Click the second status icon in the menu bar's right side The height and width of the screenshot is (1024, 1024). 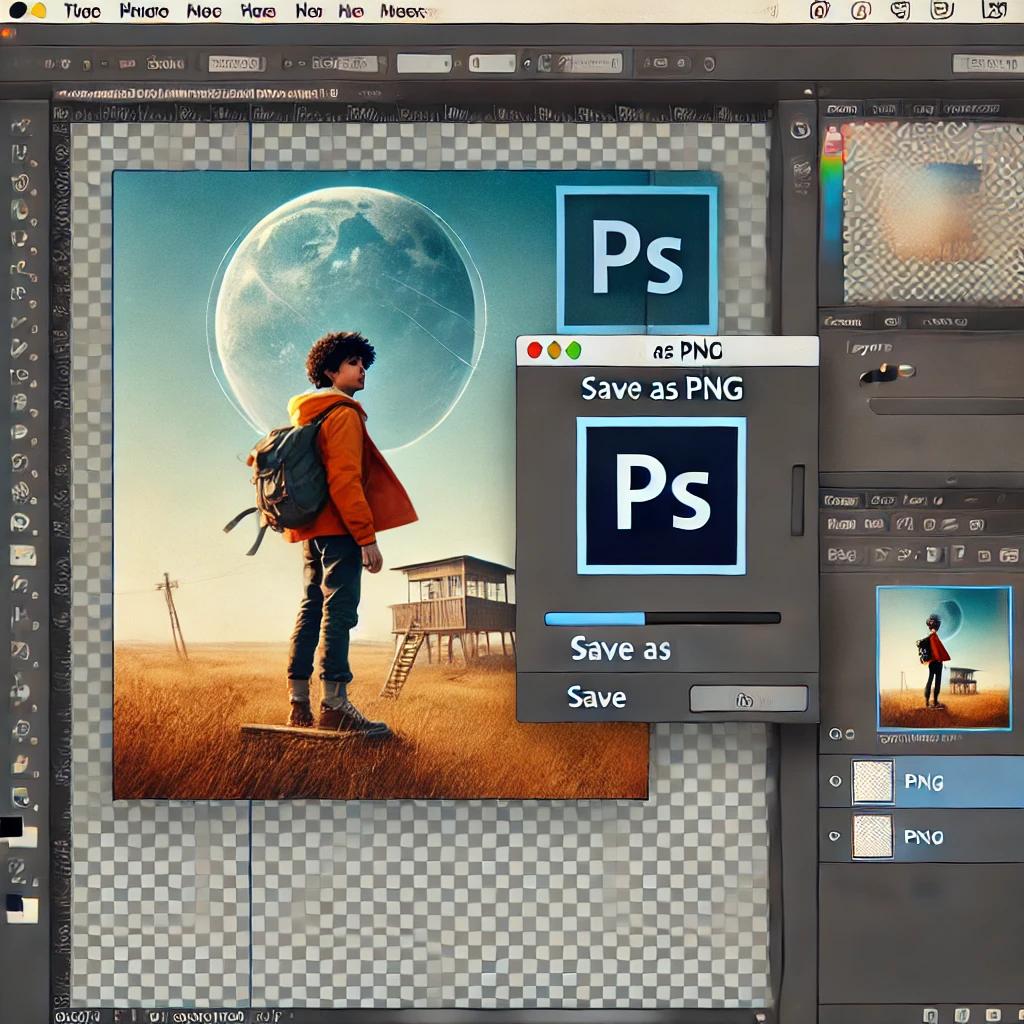[x=860, y=10]
